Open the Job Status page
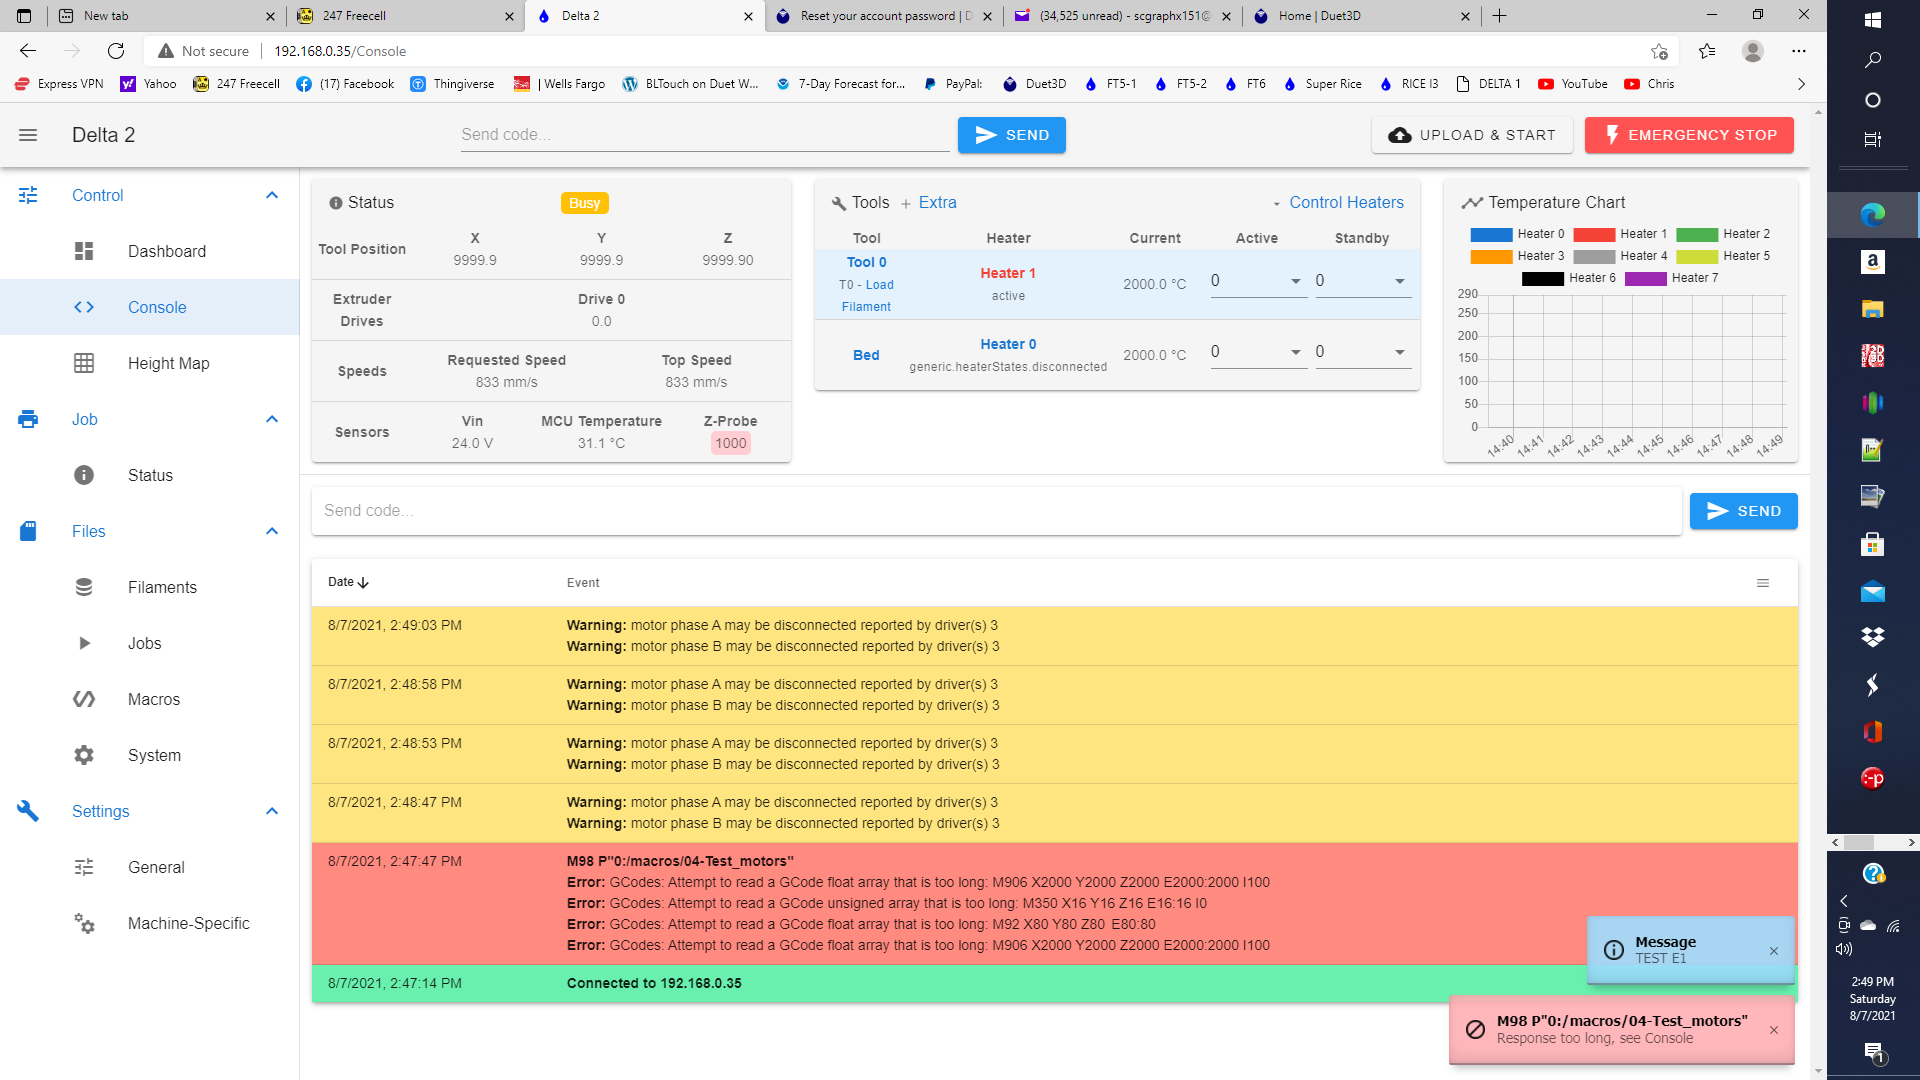 coord(150,475)
